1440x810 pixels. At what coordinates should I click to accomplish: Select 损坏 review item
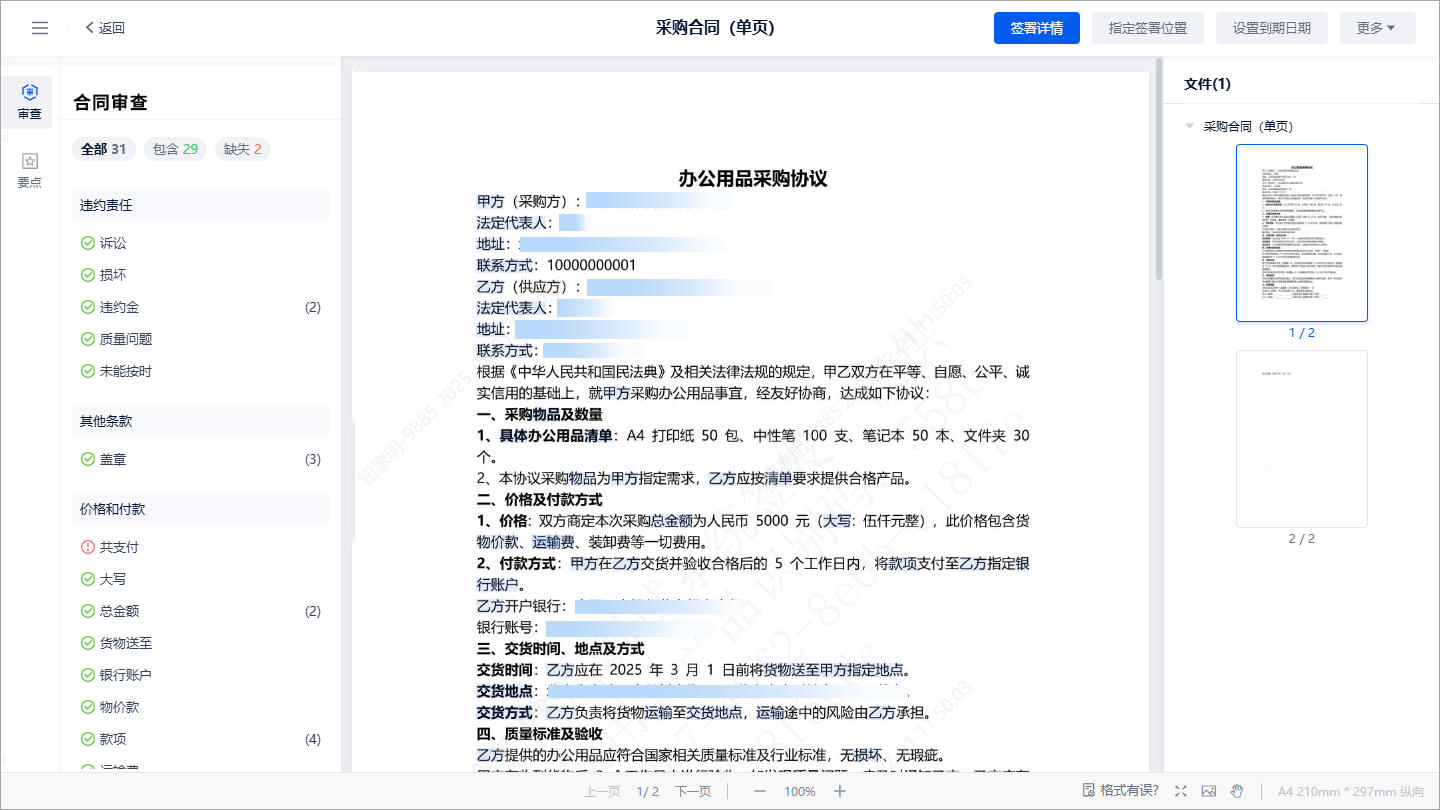[200, 275]
